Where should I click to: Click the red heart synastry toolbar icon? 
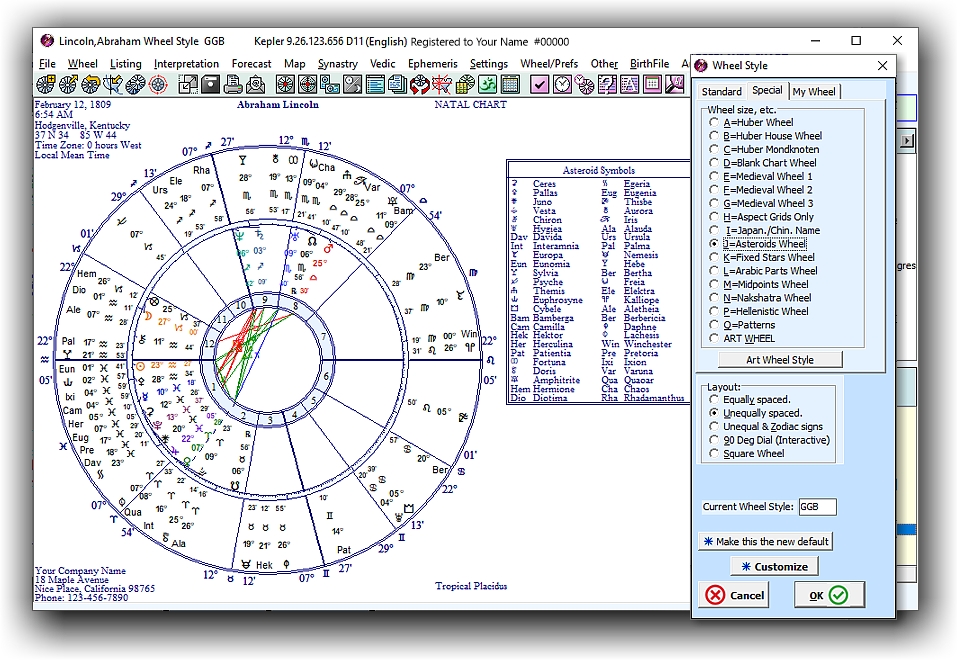(x=420, y=85)
